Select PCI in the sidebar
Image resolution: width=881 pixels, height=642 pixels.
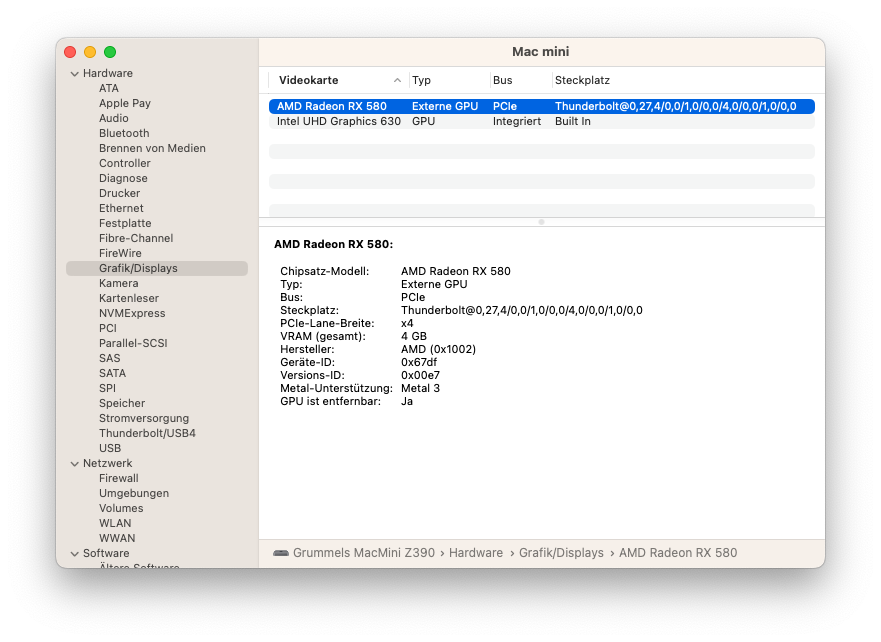pyautogui.click(x=108, y=328)
